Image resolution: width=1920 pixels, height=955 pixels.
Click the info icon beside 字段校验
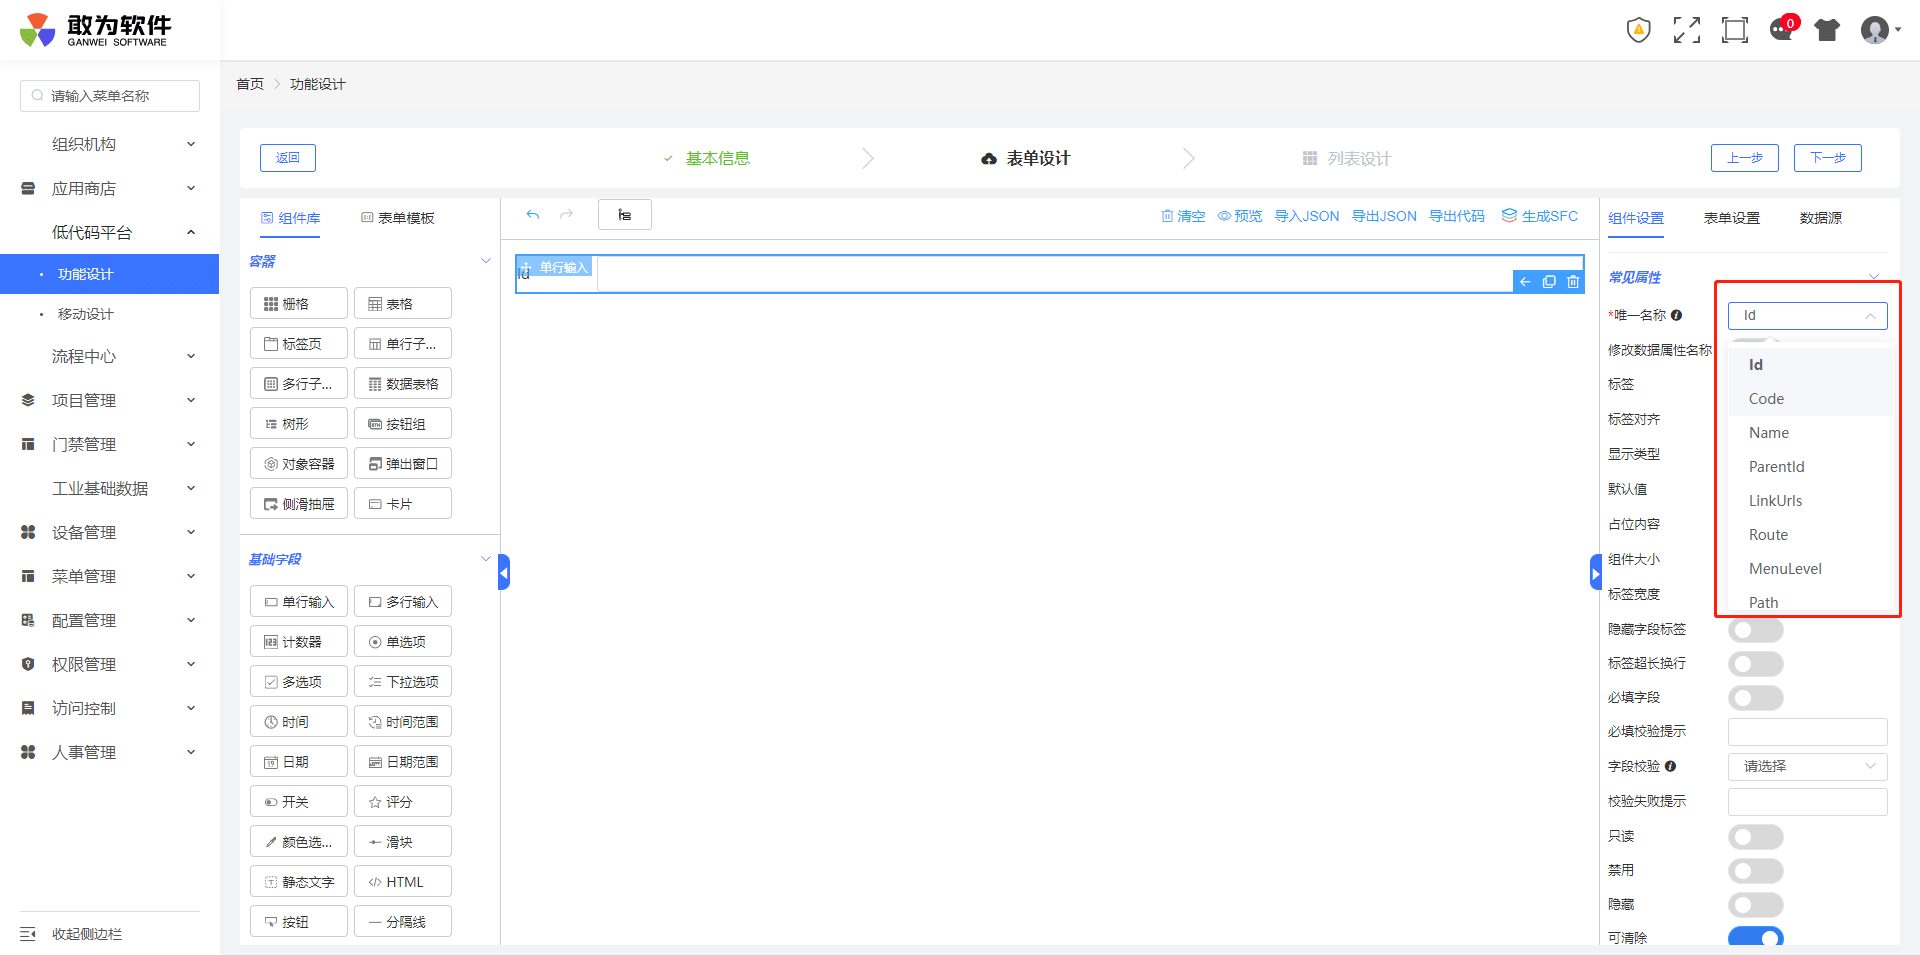[1671, 766]
